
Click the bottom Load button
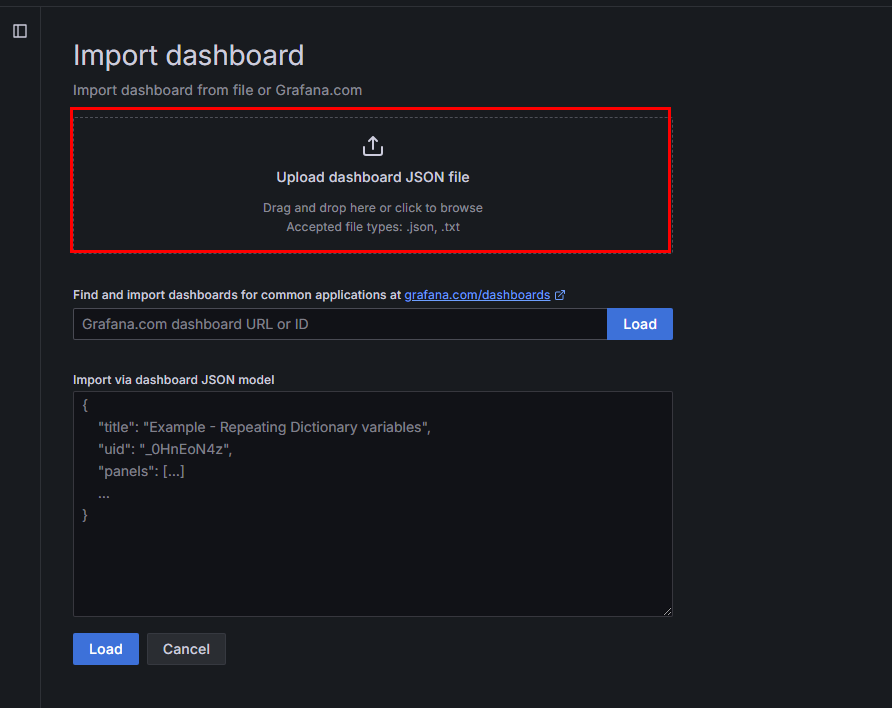point(106,649)
